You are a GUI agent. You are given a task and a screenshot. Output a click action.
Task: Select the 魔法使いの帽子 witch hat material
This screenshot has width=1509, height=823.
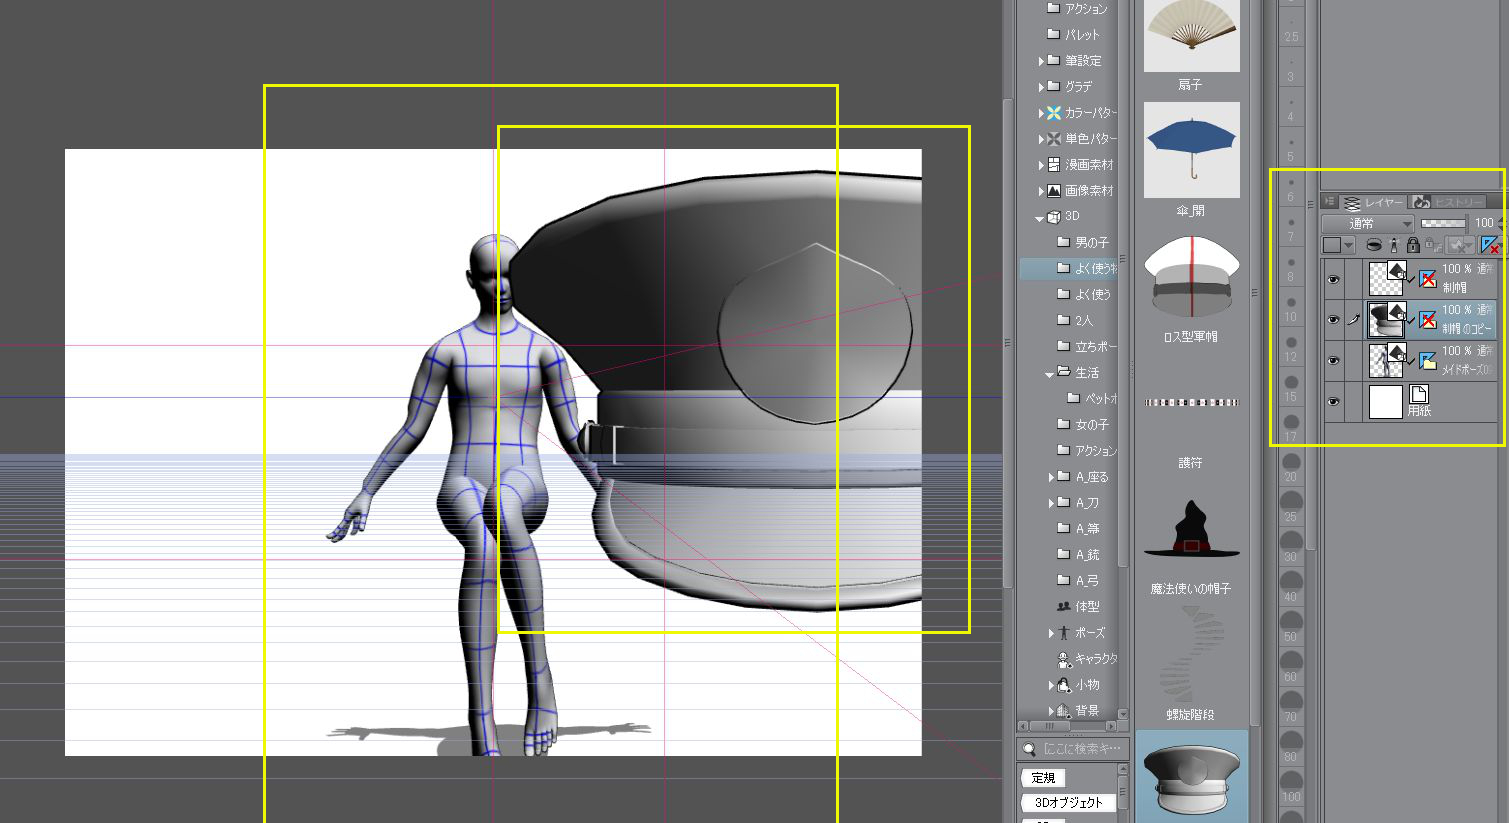(x=1190, y=532)
